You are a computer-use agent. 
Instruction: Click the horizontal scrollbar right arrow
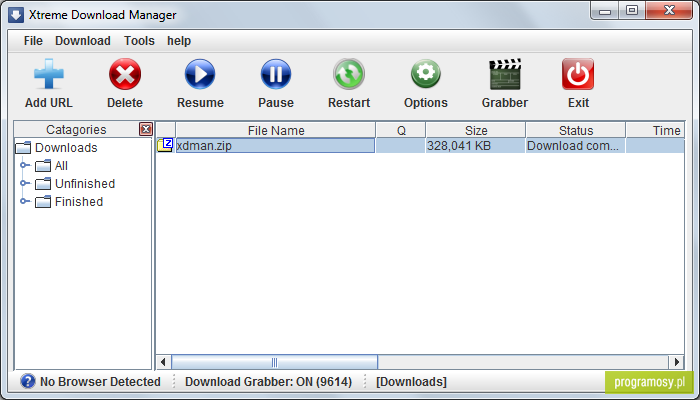click(x=676, y=362)
